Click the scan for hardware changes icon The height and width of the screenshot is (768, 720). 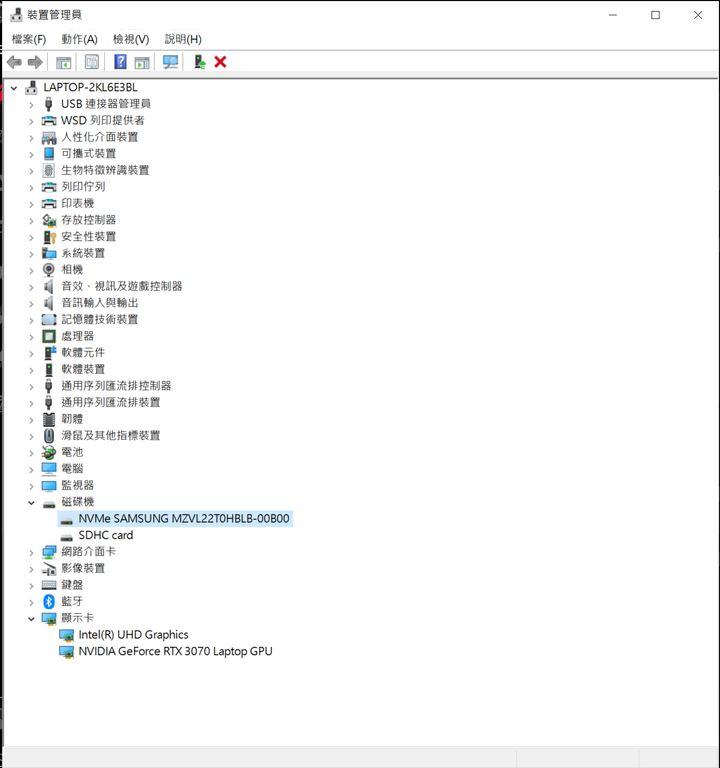[170, 62]
